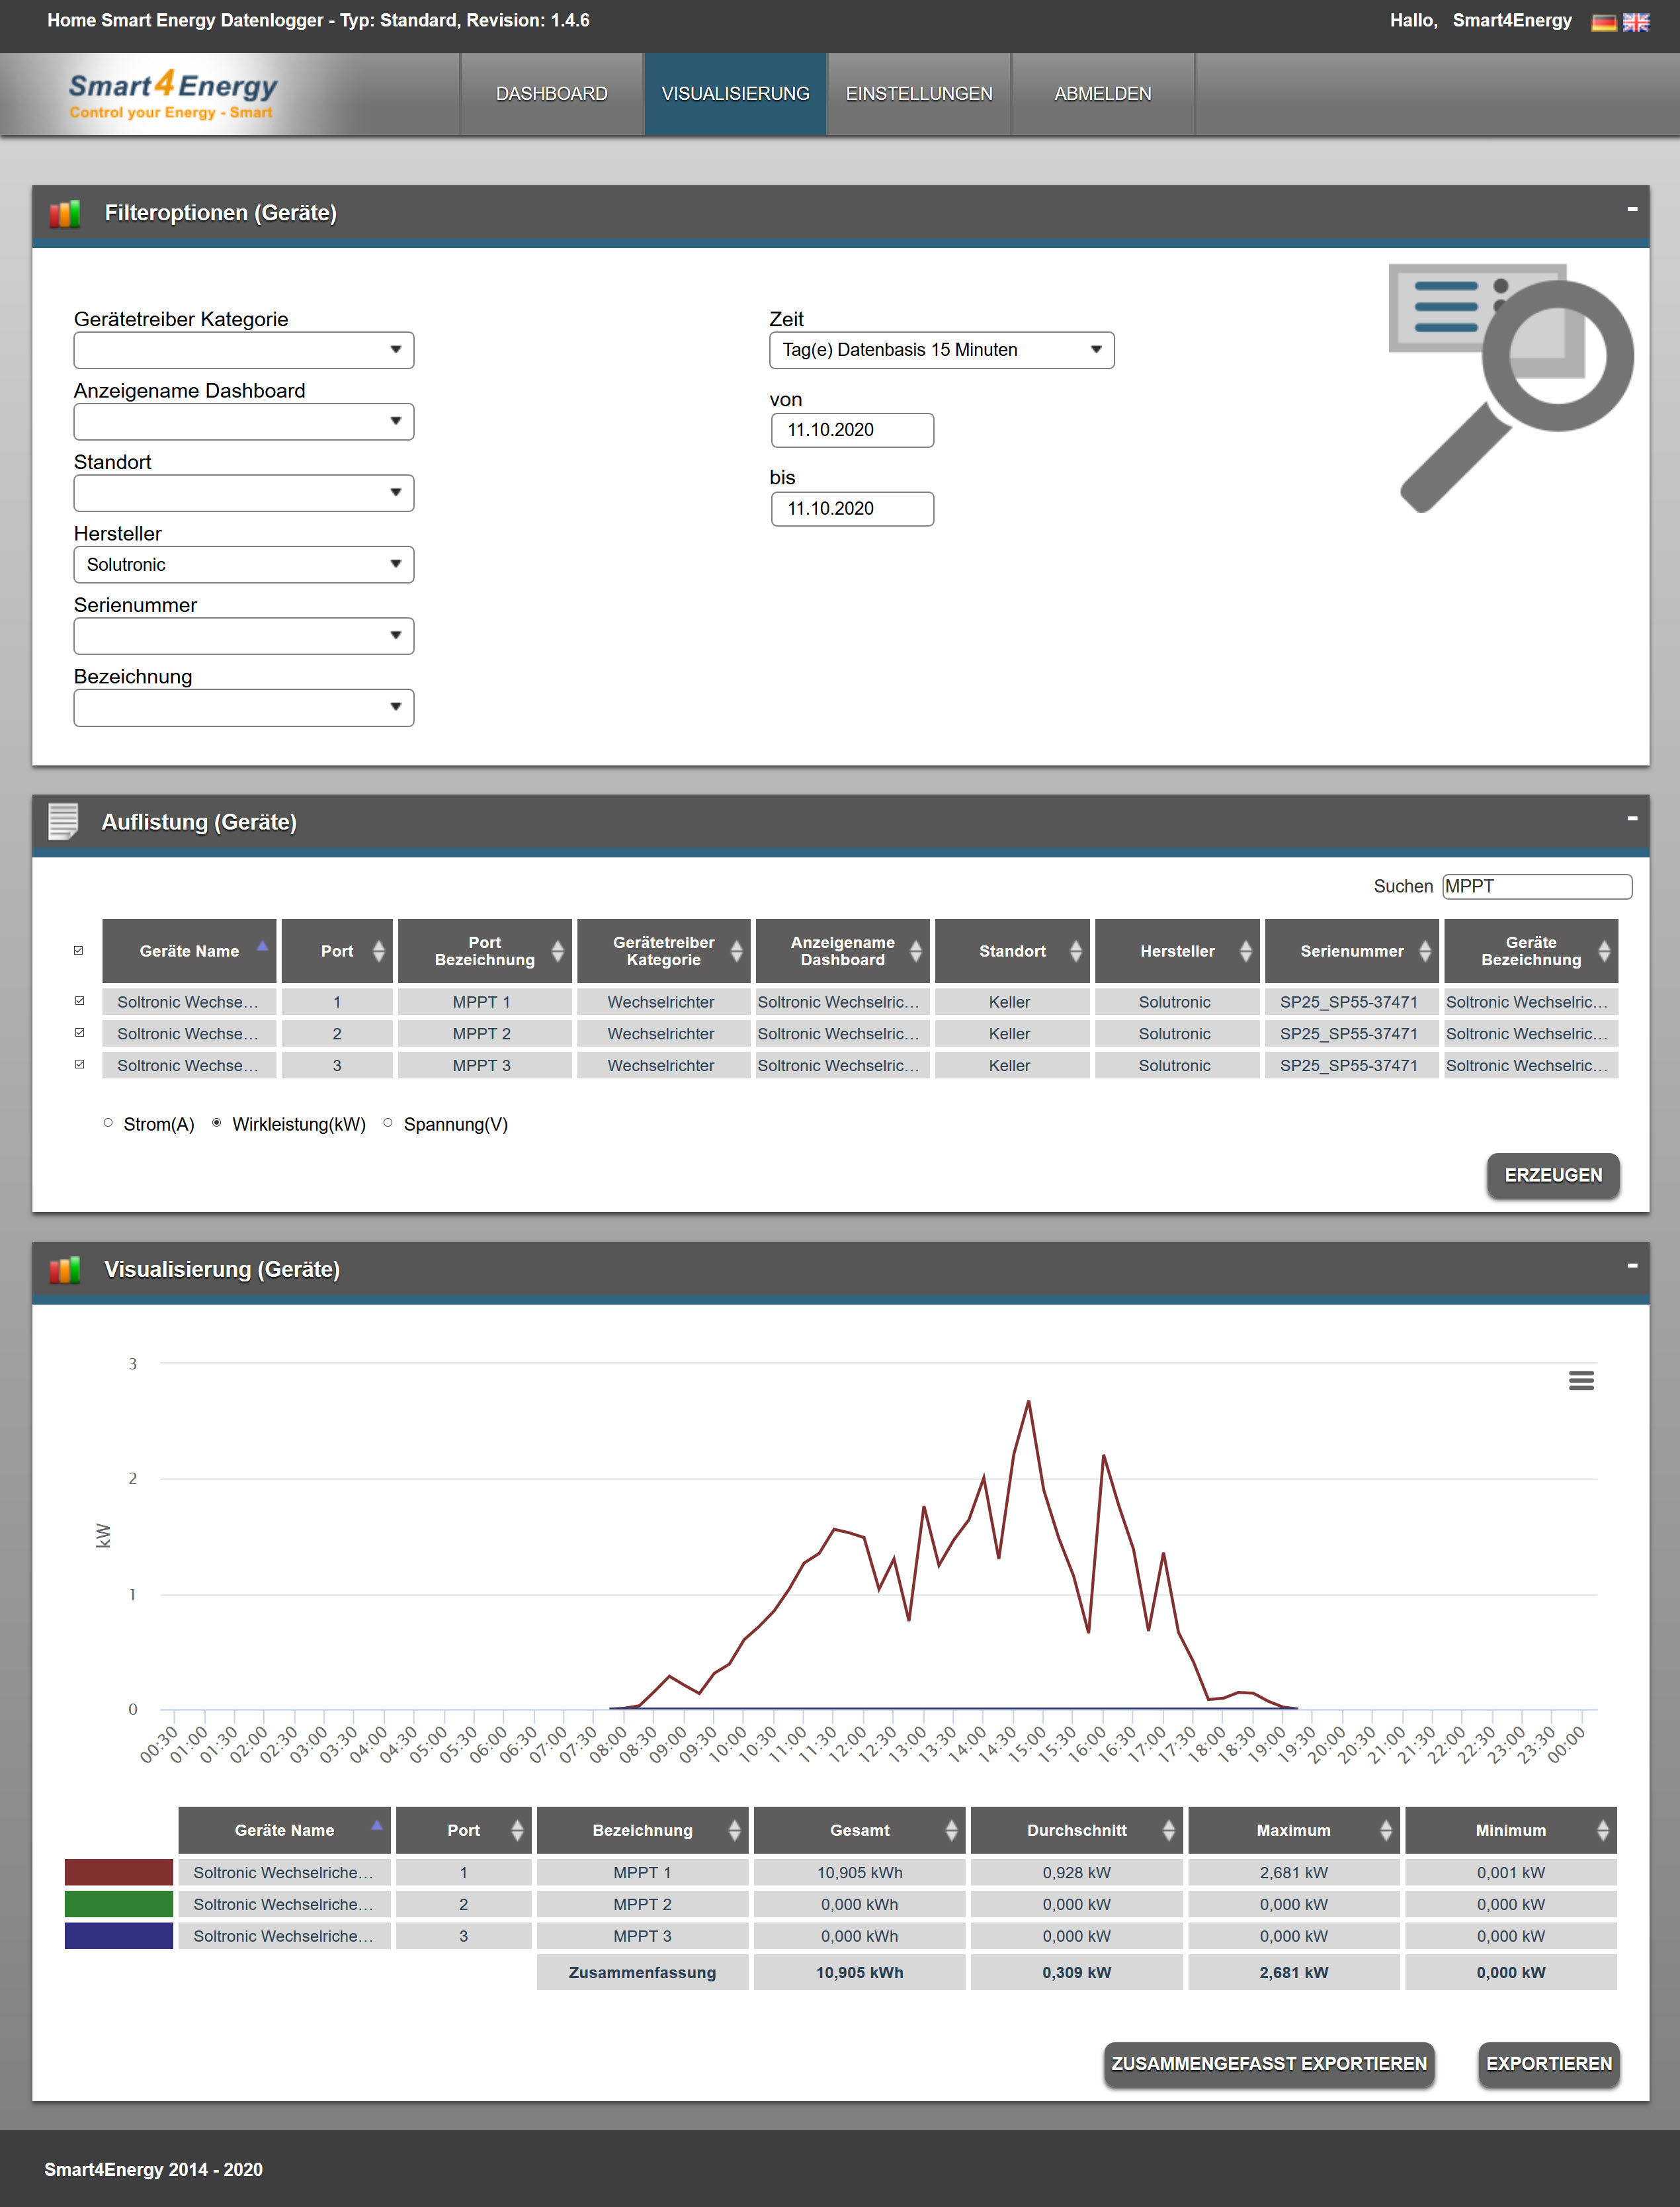Viewport: 1680px width, 2207px height.
Task: Toggle the select-all devices checkbox
Action: 79,950
